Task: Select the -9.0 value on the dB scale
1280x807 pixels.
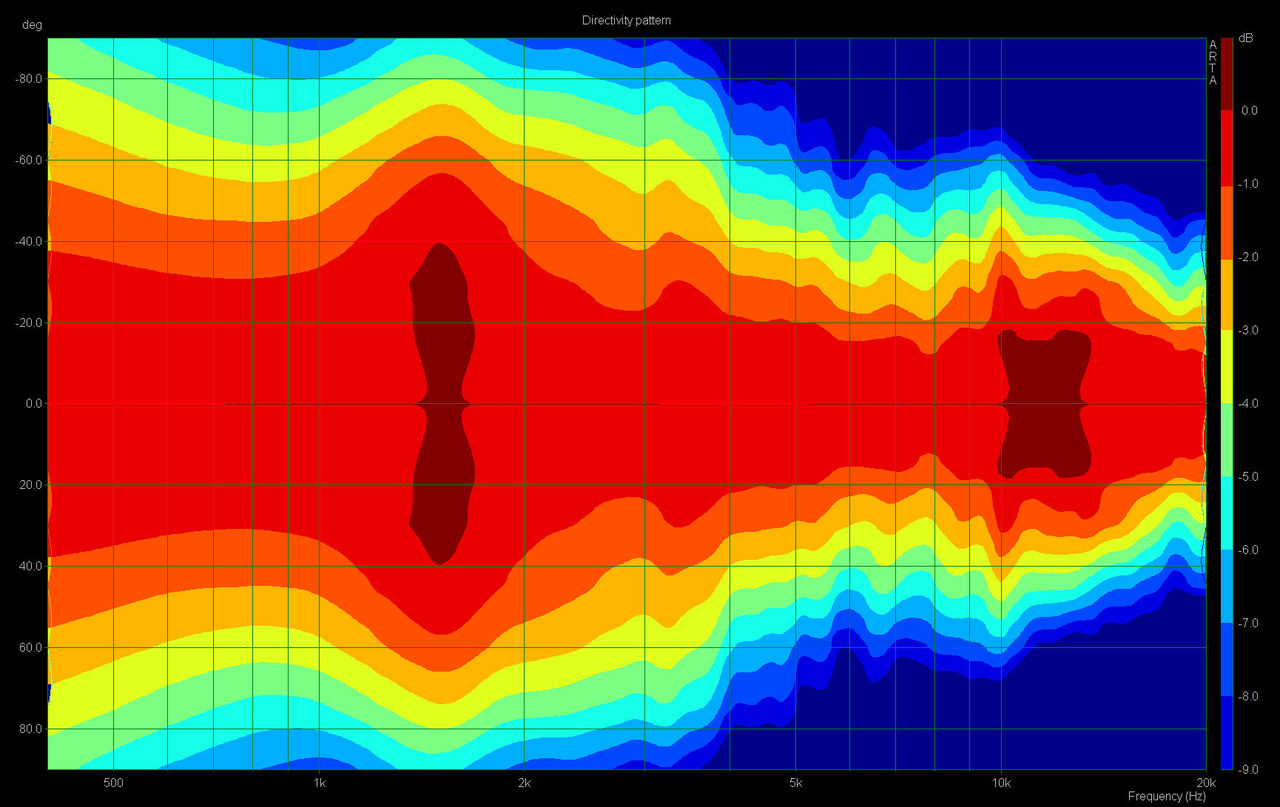Action: pos(1247,769)
